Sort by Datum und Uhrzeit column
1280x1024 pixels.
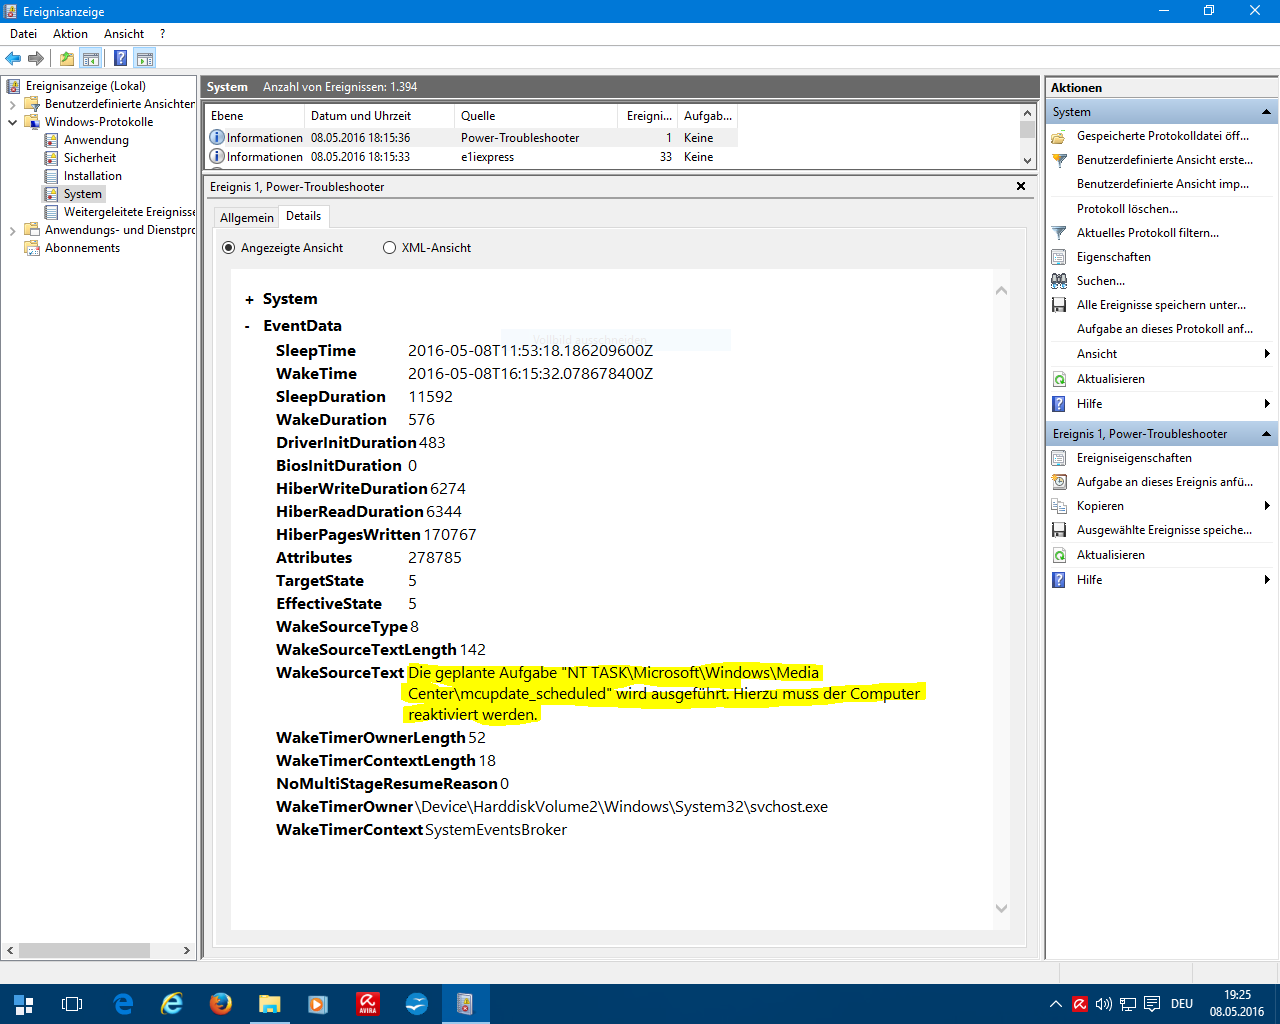click(x=380, y=116)
